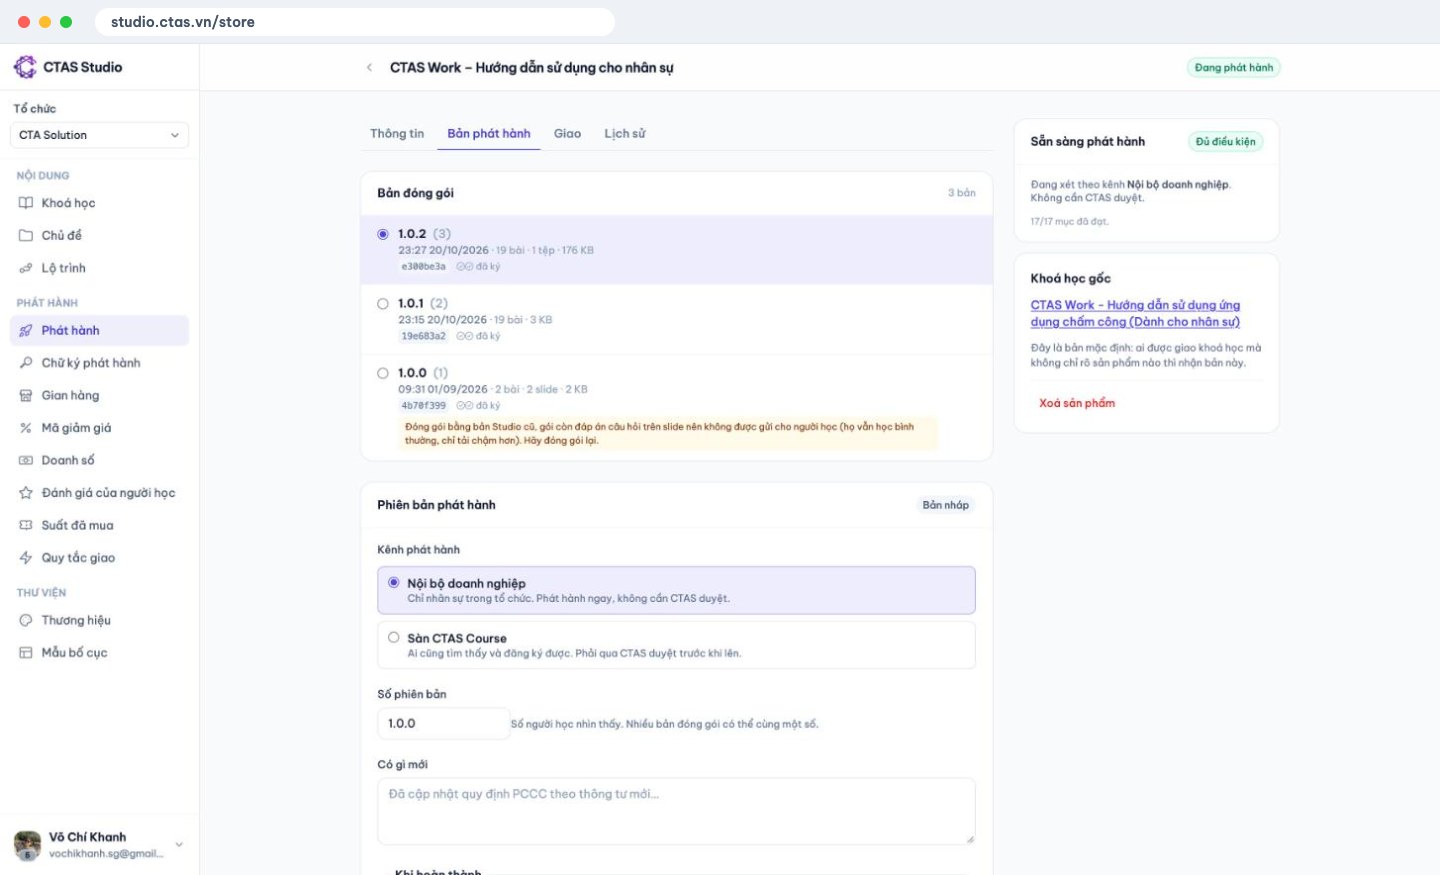The height and width of the screenshot is (875, 1440).
Task: Click the studio.ctas.vn/store address bar
Action: click(355, 22)
